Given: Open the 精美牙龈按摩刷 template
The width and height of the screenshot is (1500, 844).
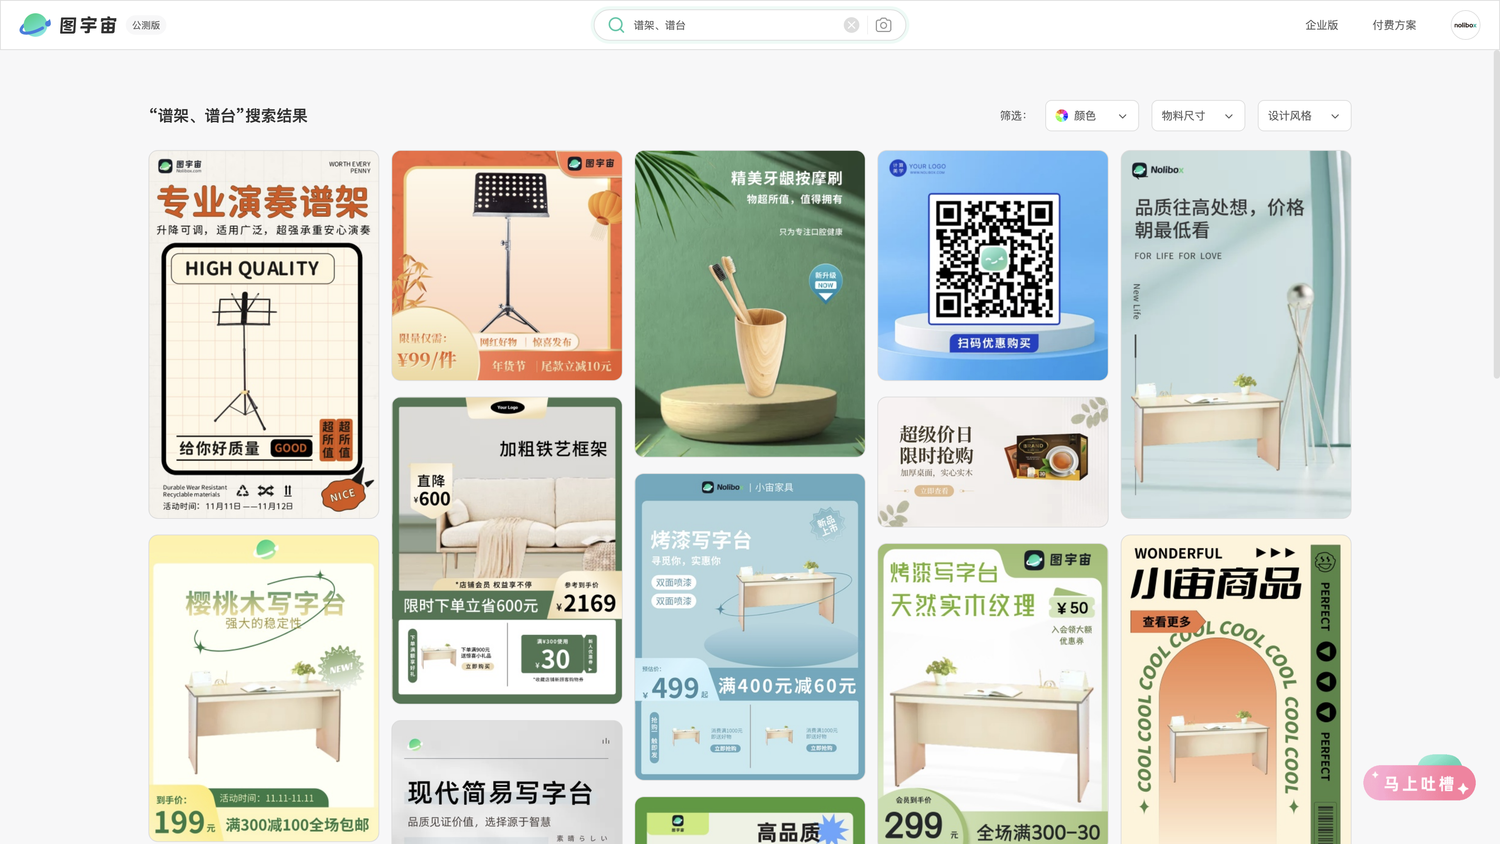Looking at the screenshot, I should (750, 304).
